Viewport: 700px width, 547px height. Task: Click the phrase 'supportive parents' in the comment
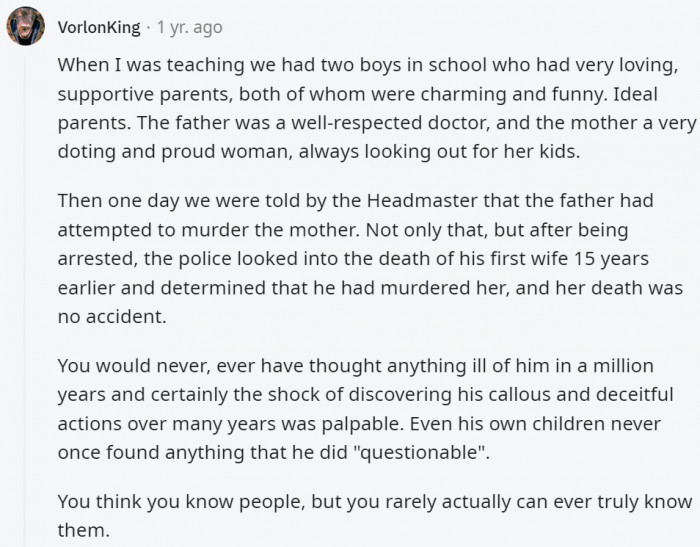coord(145,95)
